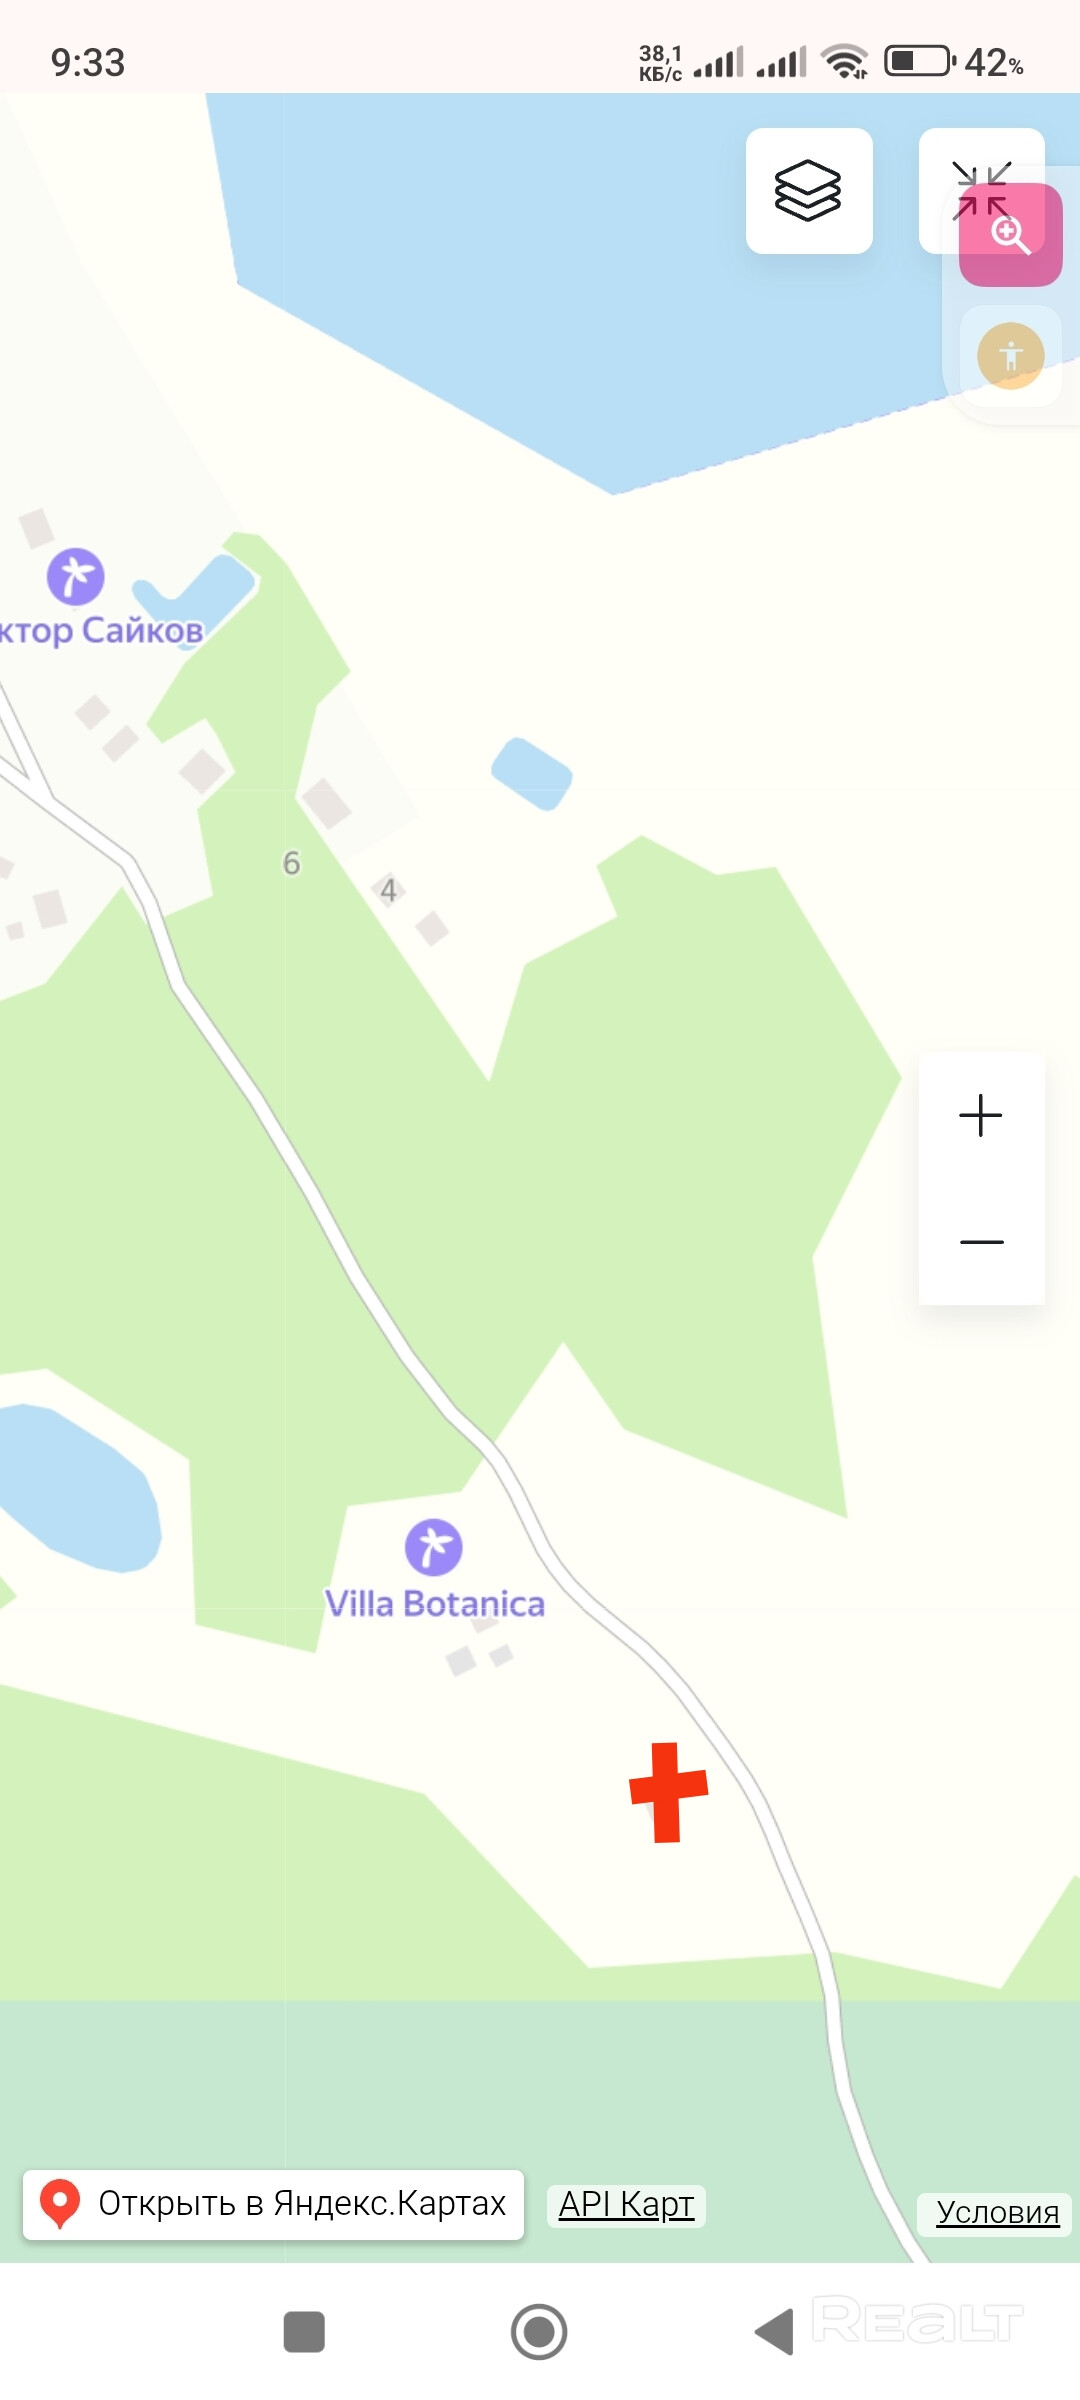Tap house number 6 on the map
1080x2400 pixels.
[x=291, y=862]
